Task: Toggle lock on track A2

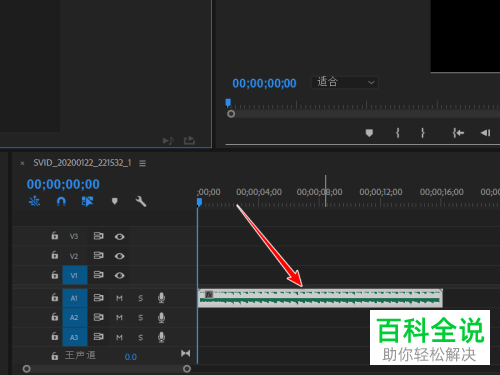Action: click(55, 317)
